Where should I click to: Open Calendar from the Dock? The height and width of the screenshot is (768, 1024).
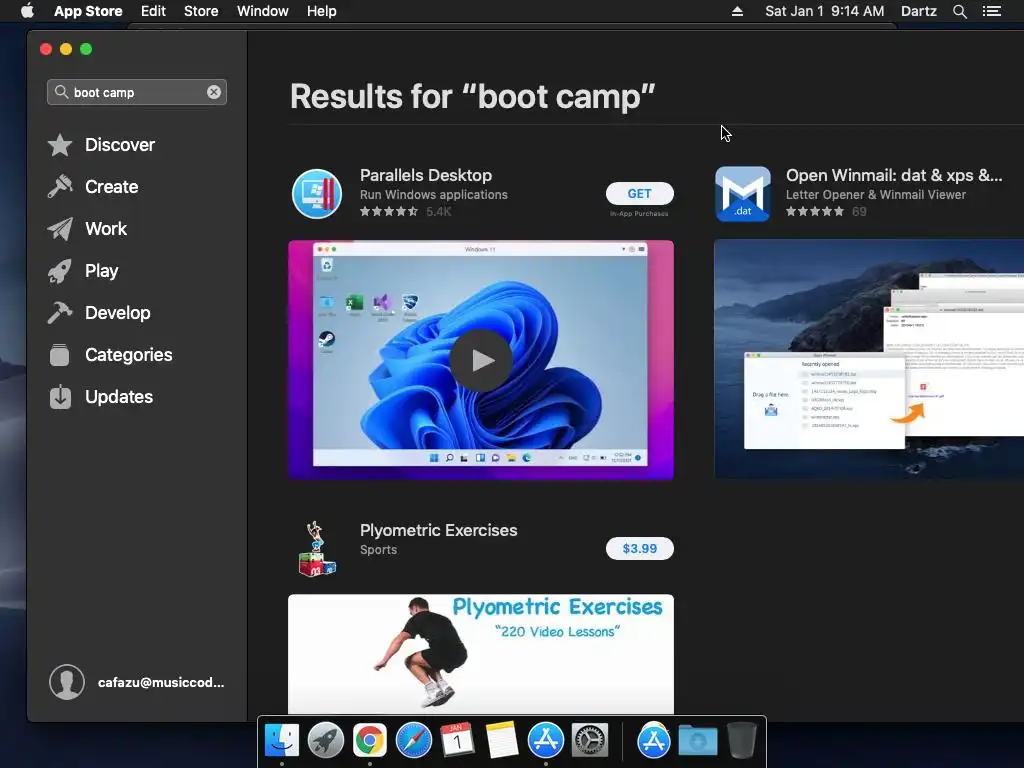(457, 741)
